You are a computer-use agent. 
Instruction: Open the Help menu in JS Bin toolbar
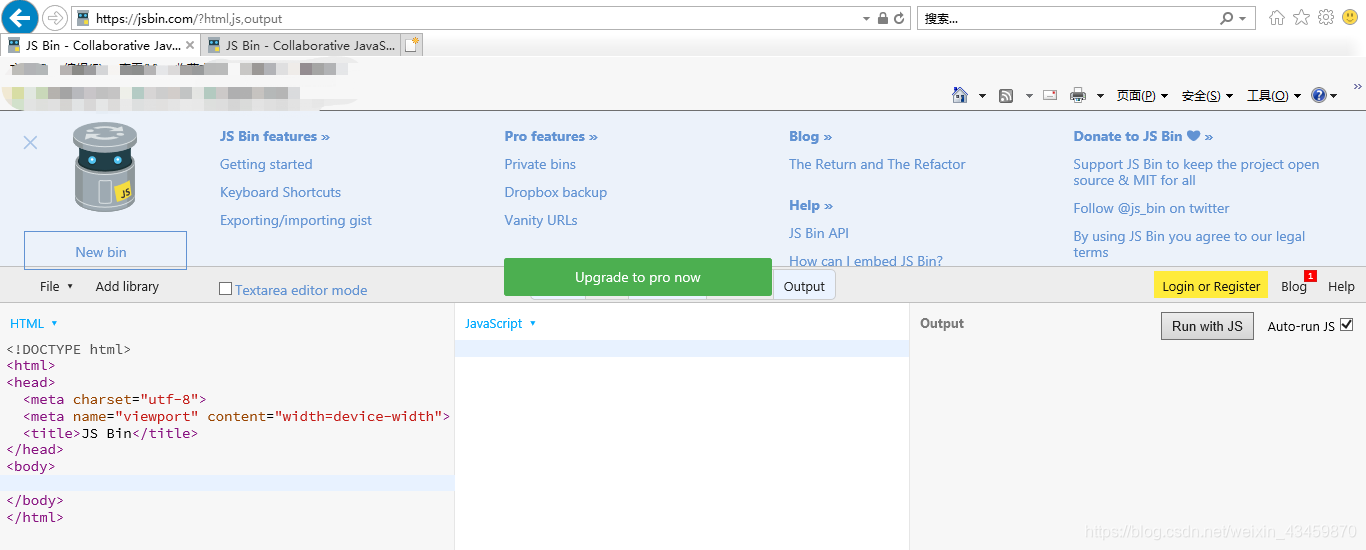(x=1341, y=286)
